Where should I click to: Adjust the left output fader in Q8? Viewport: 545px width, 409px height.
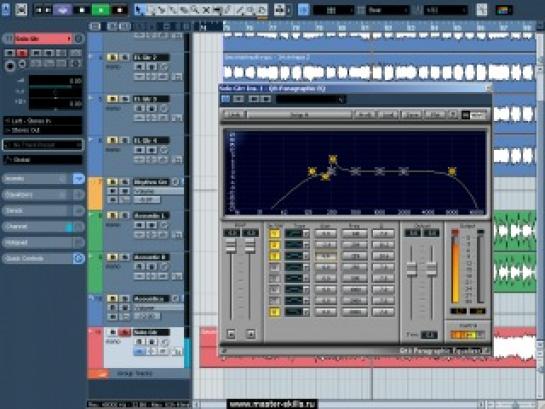tap(412, 270)
